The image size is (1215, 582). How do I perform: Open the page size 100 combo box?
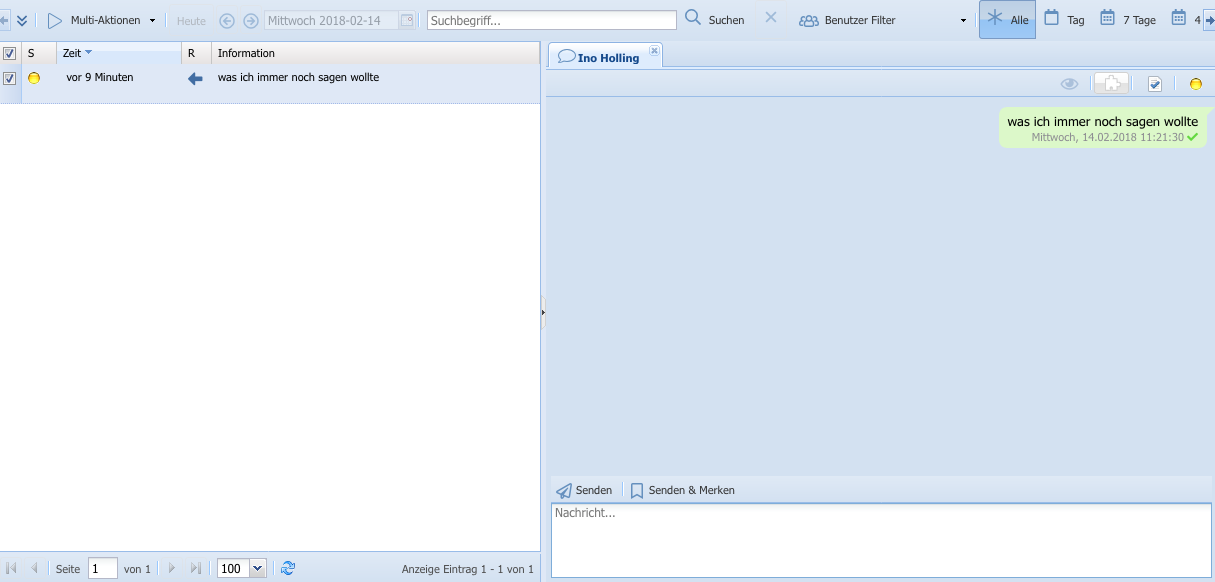coord(257,568)
